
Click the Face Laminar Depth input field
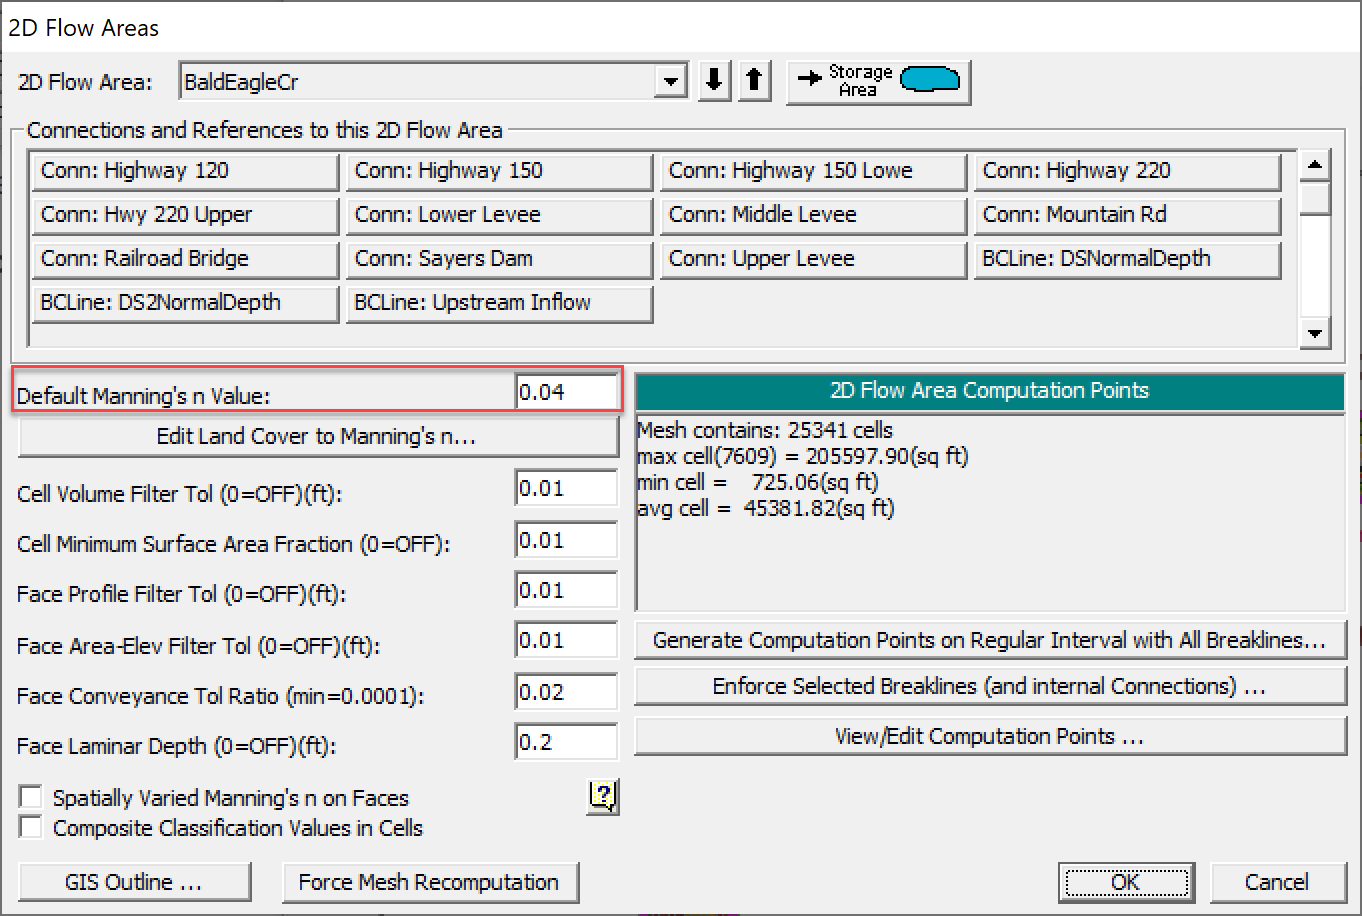coord(566,743)
